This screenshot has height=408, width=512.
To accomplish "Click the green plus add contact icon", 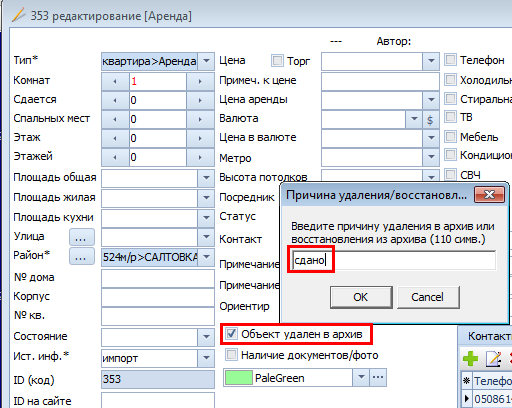I will 470,359.
